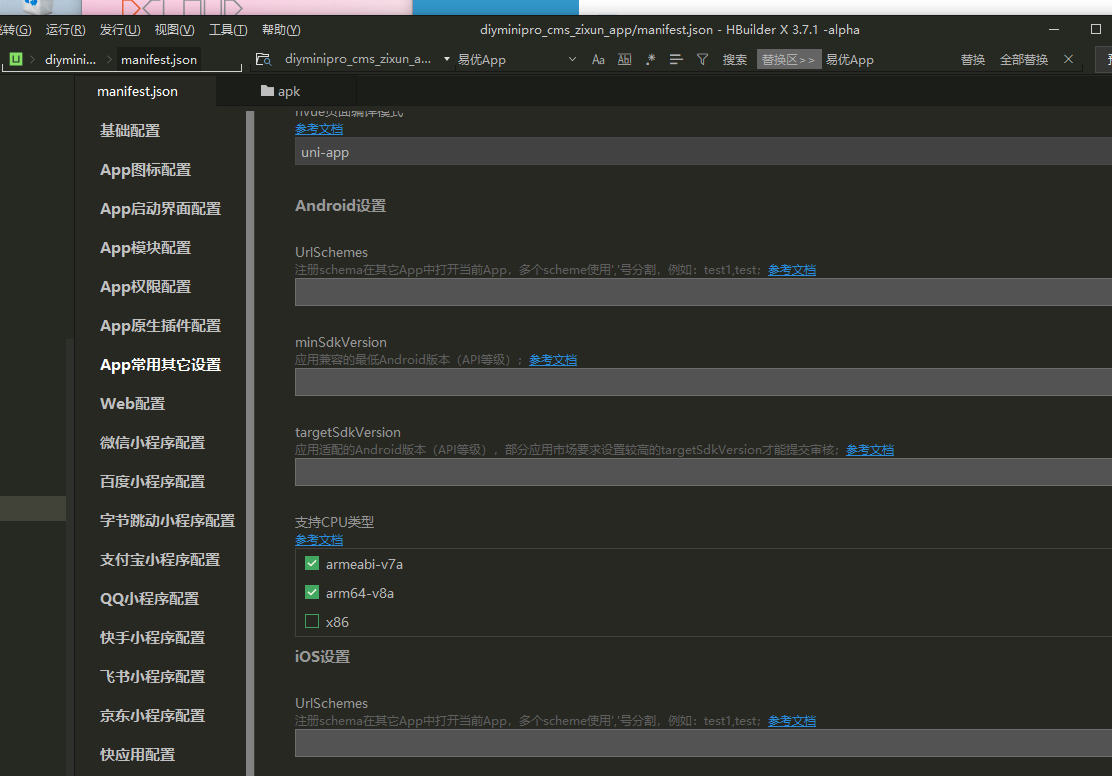Image resolution: width=1112 pixels, height=776 pixels.
Task: Click the 全部替换 button
Action: [x=1024, y=60]
